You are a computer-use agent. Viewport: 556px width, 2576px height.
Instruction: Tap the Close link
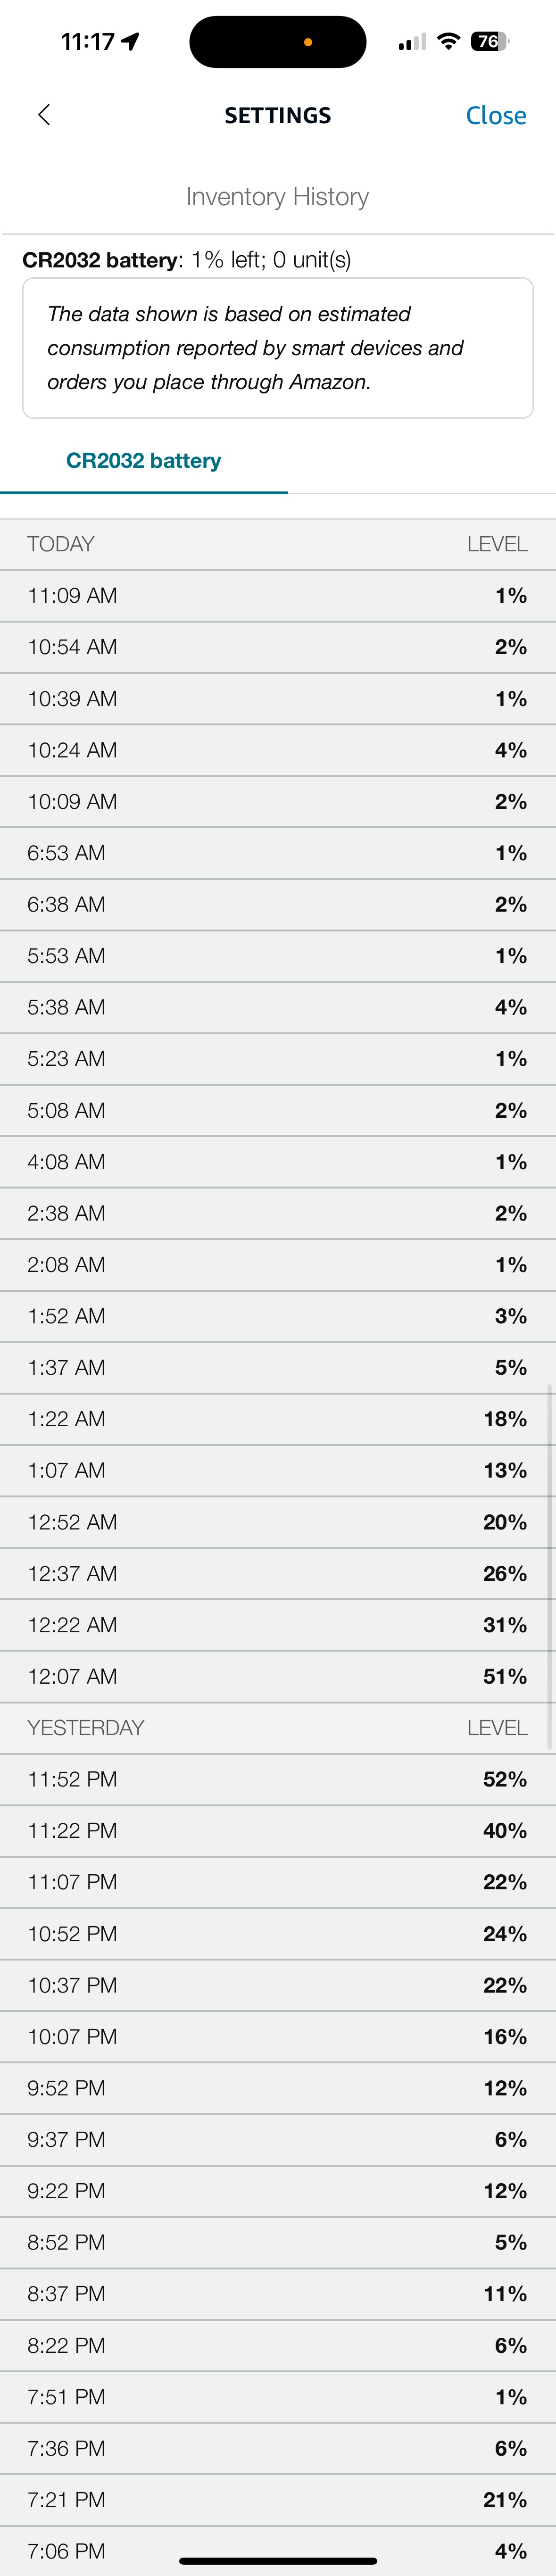point(495,115)
